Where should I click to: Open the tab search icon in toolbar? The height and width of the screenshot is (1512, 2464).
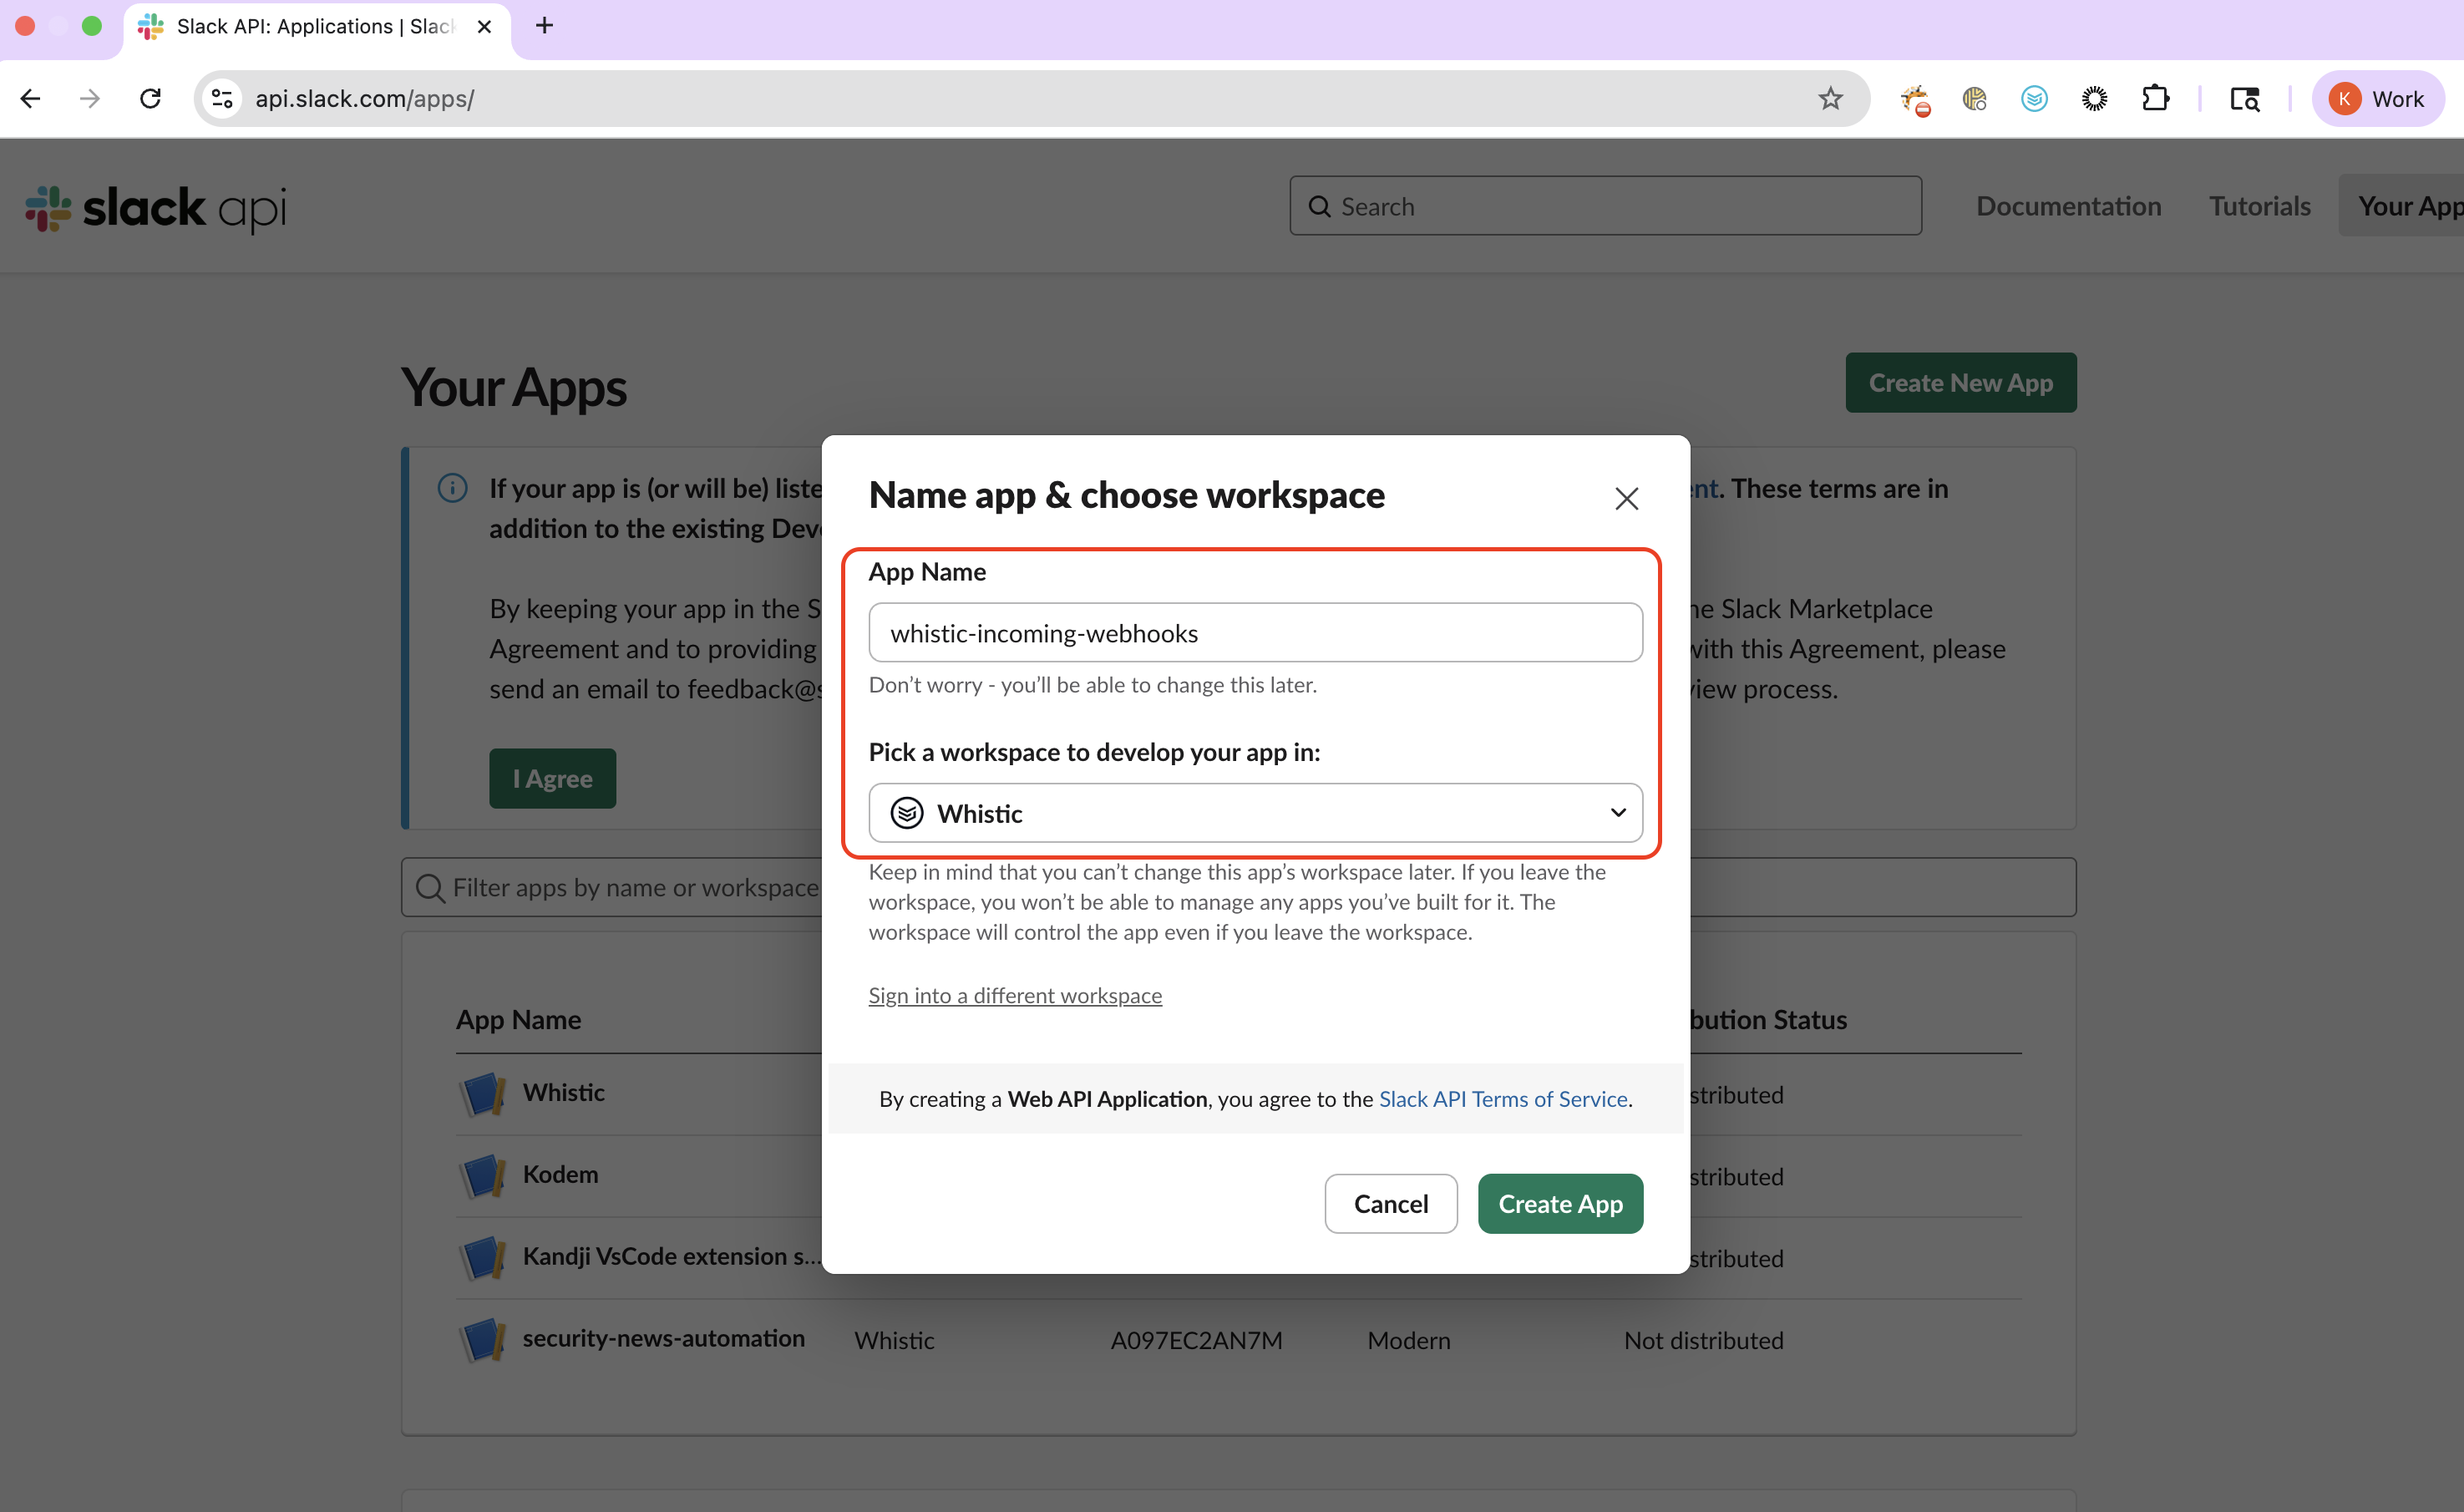[2245, 98]
